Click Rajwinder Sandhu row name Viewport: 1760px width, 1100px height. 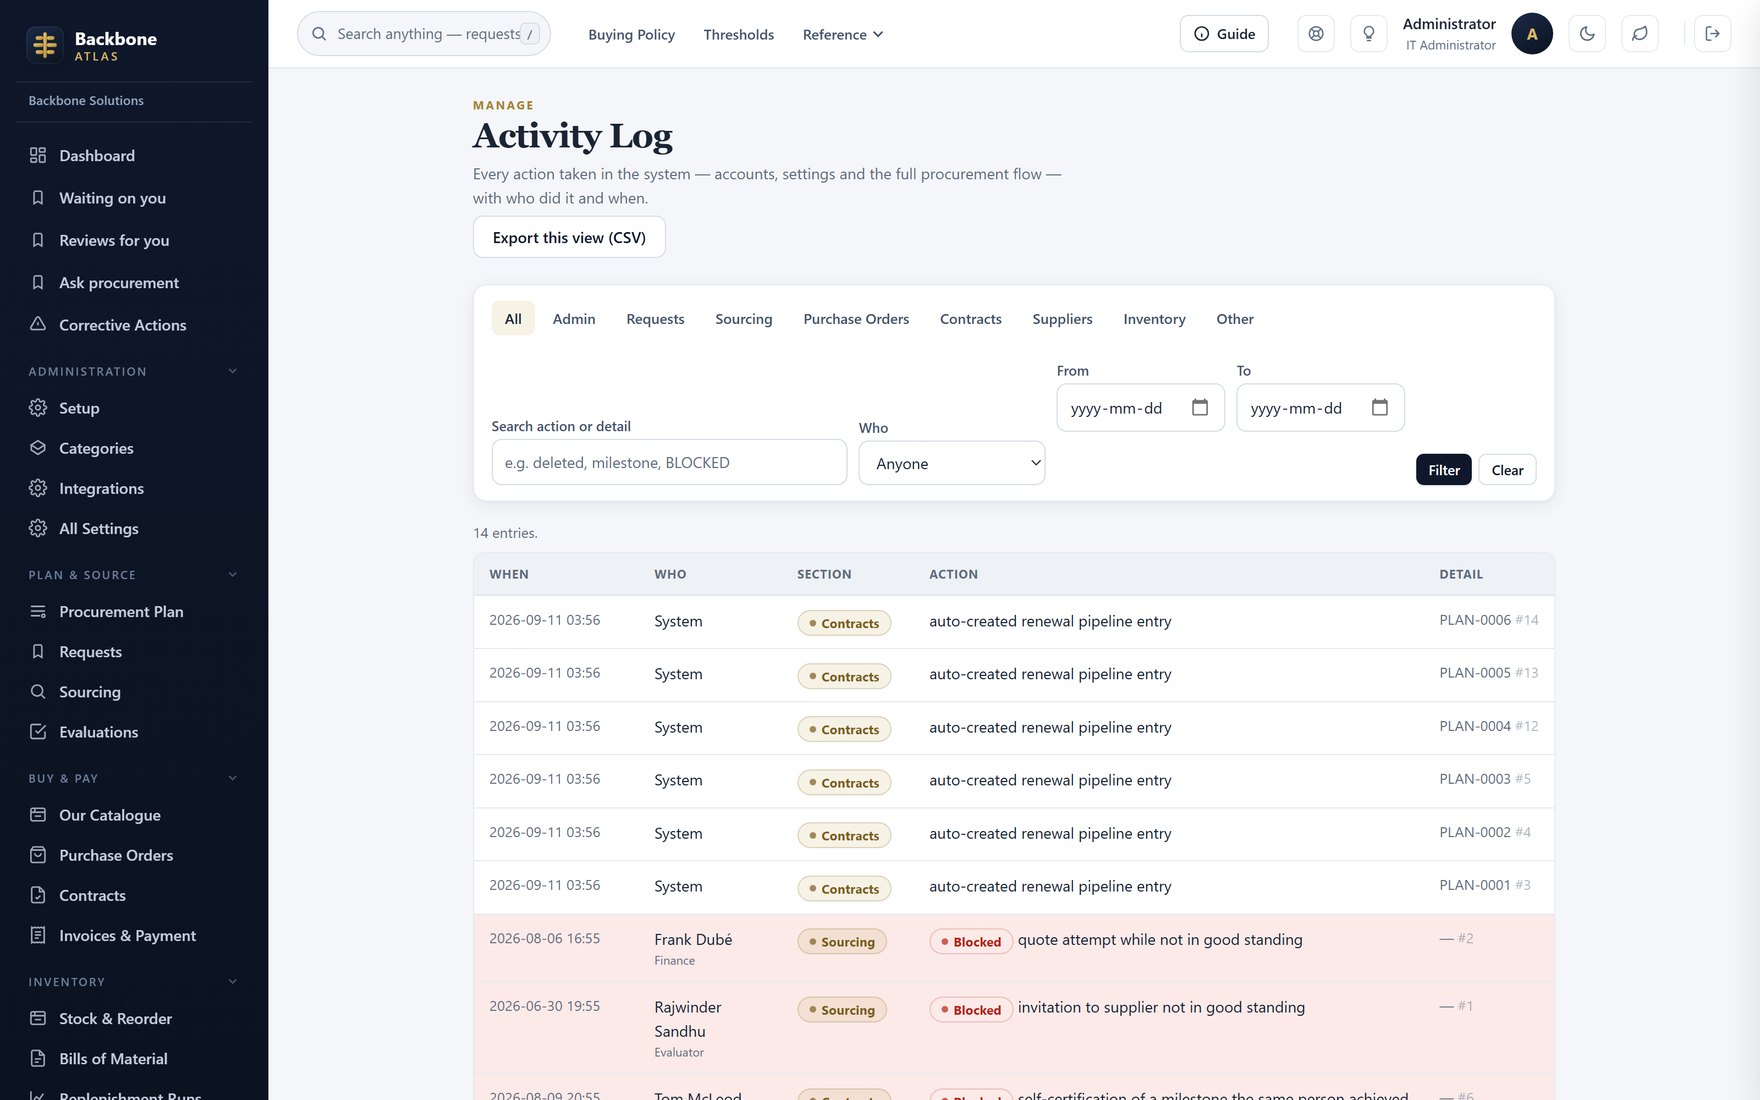click(688, 1019)
